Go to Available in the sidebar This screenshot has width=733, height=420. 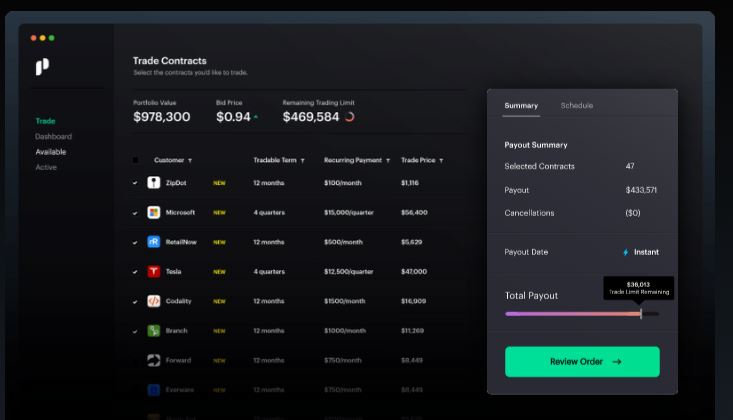point(50,152)
